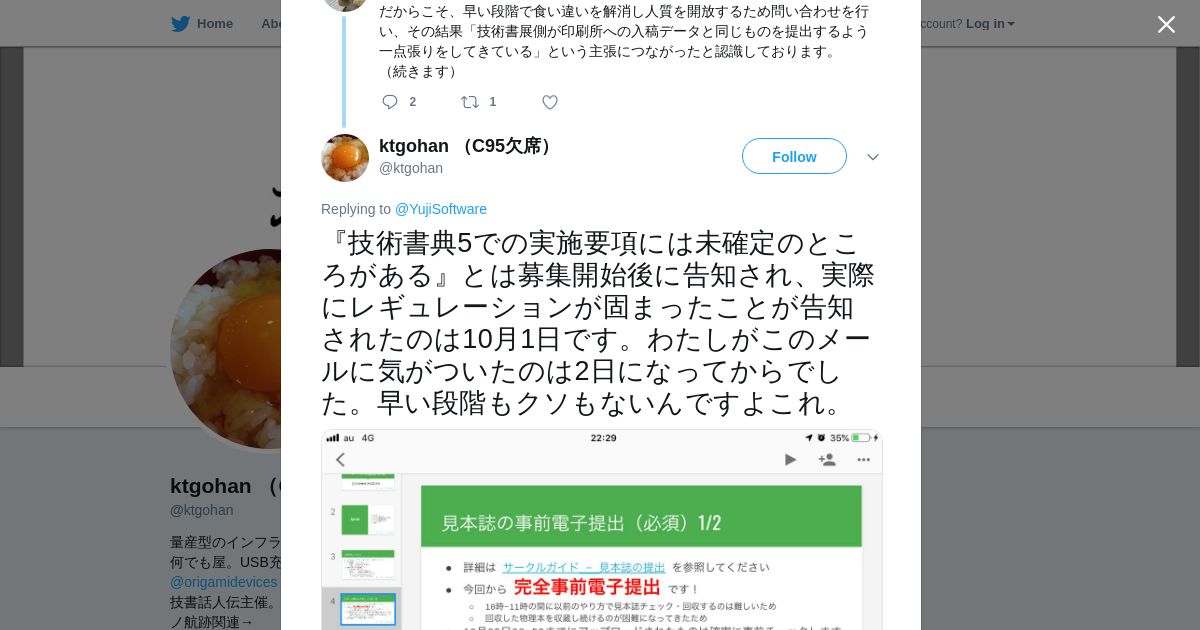Viewport: 1200px width, 630px height.
Task: Expand the tweet options chevron next to Follow
Action: [x=873, y=157]
